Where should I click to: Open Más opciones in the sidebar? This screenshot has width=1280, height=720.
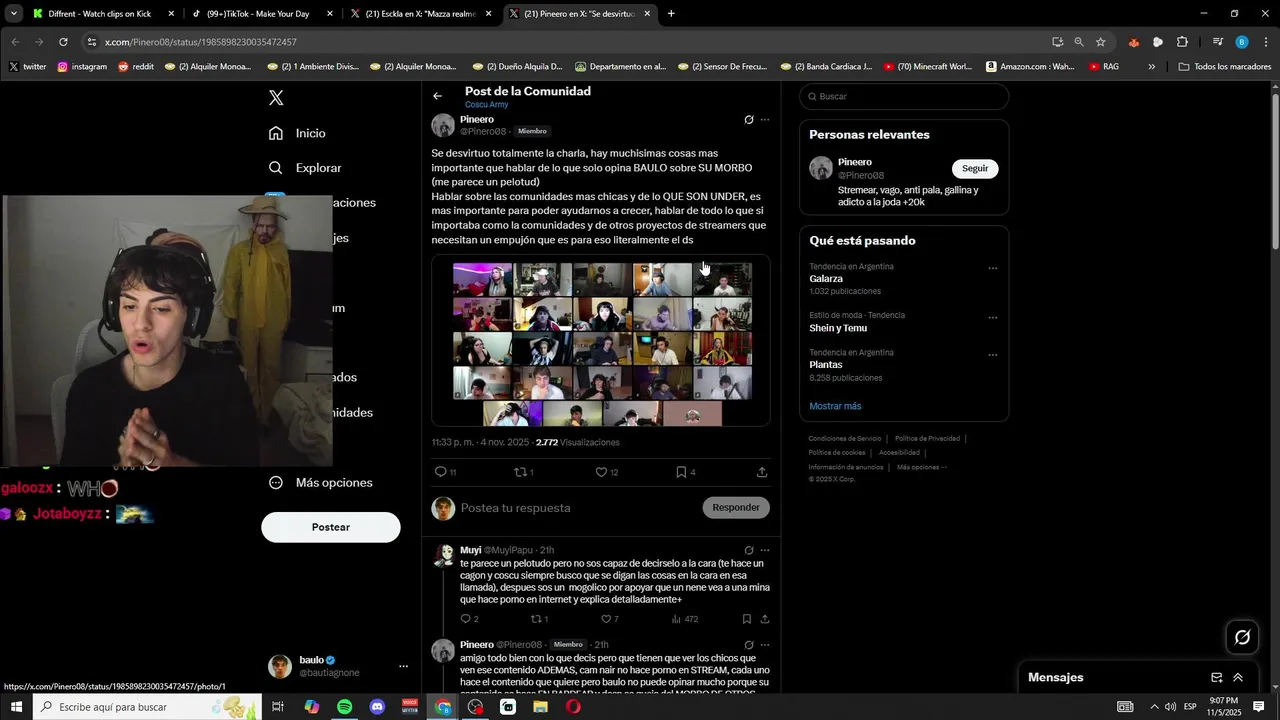[x=320, y=482]
